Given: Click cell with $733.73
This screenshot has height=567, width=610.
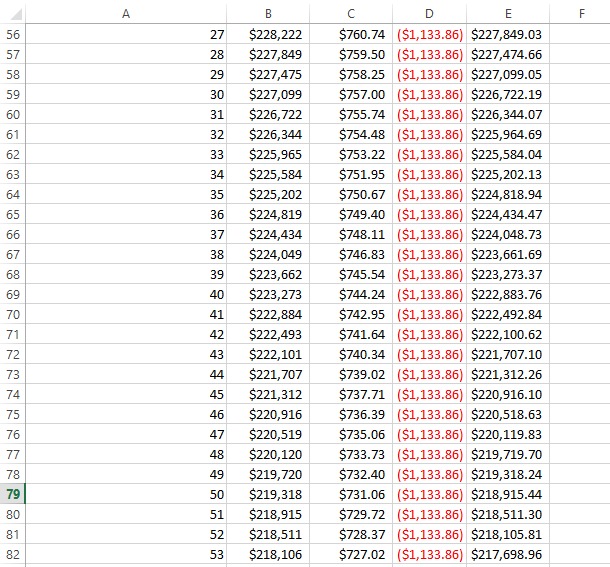Looking at the screenshot, I should click(351, 455).
